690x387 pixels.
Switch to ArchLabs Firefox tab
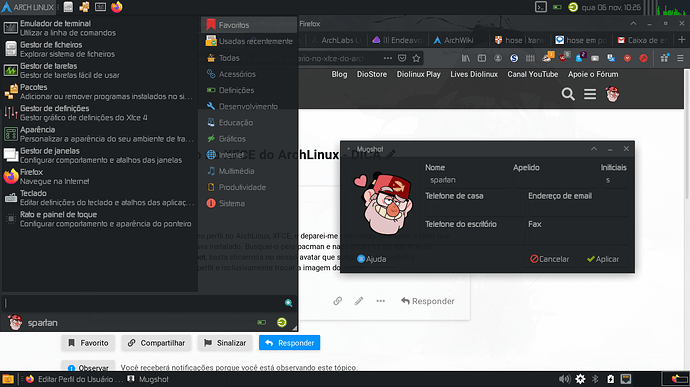pos(336,40)
